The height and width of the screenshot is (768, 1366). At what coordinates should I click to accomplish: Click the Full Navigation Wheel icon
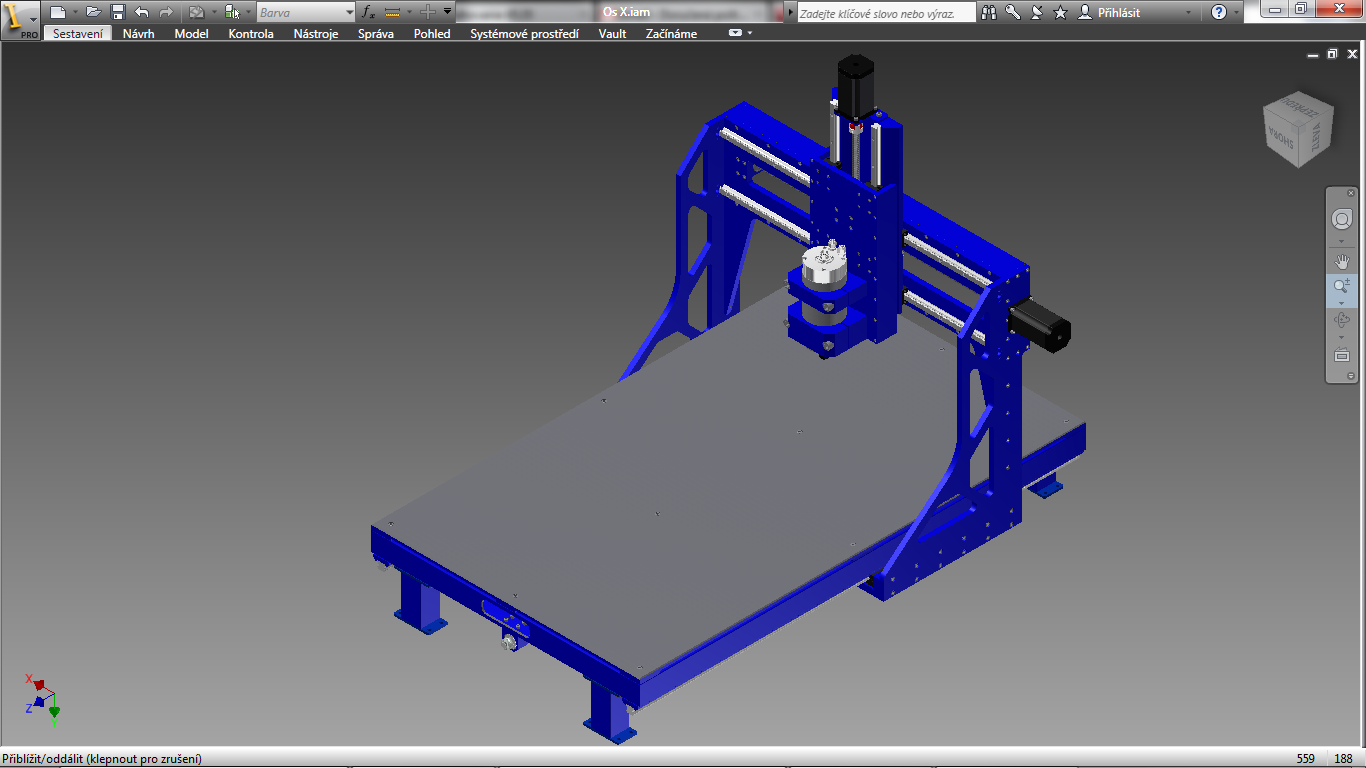[x=1342, y=219]
